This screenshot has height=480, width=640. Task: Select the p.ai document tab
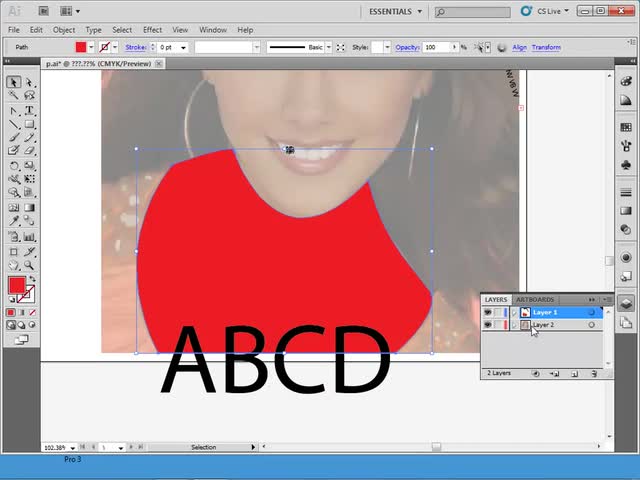98,64
